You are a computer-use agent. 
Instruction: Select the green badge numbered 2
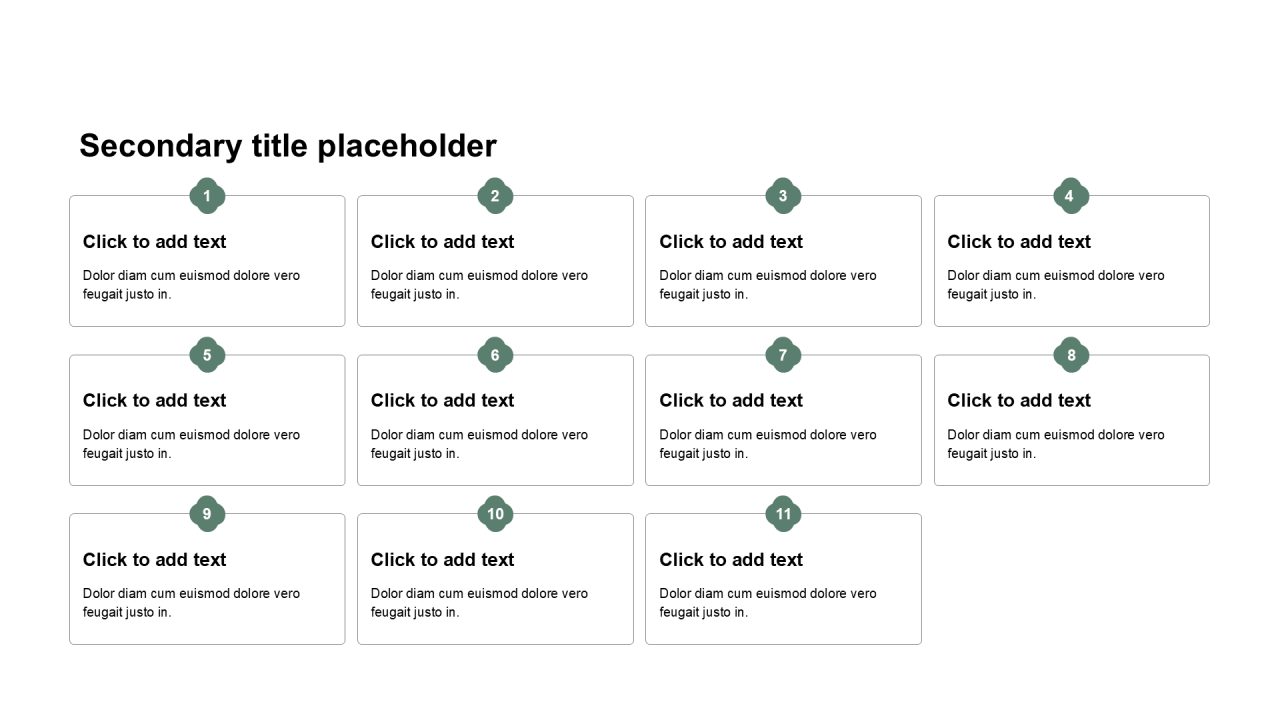pos(495,196)
